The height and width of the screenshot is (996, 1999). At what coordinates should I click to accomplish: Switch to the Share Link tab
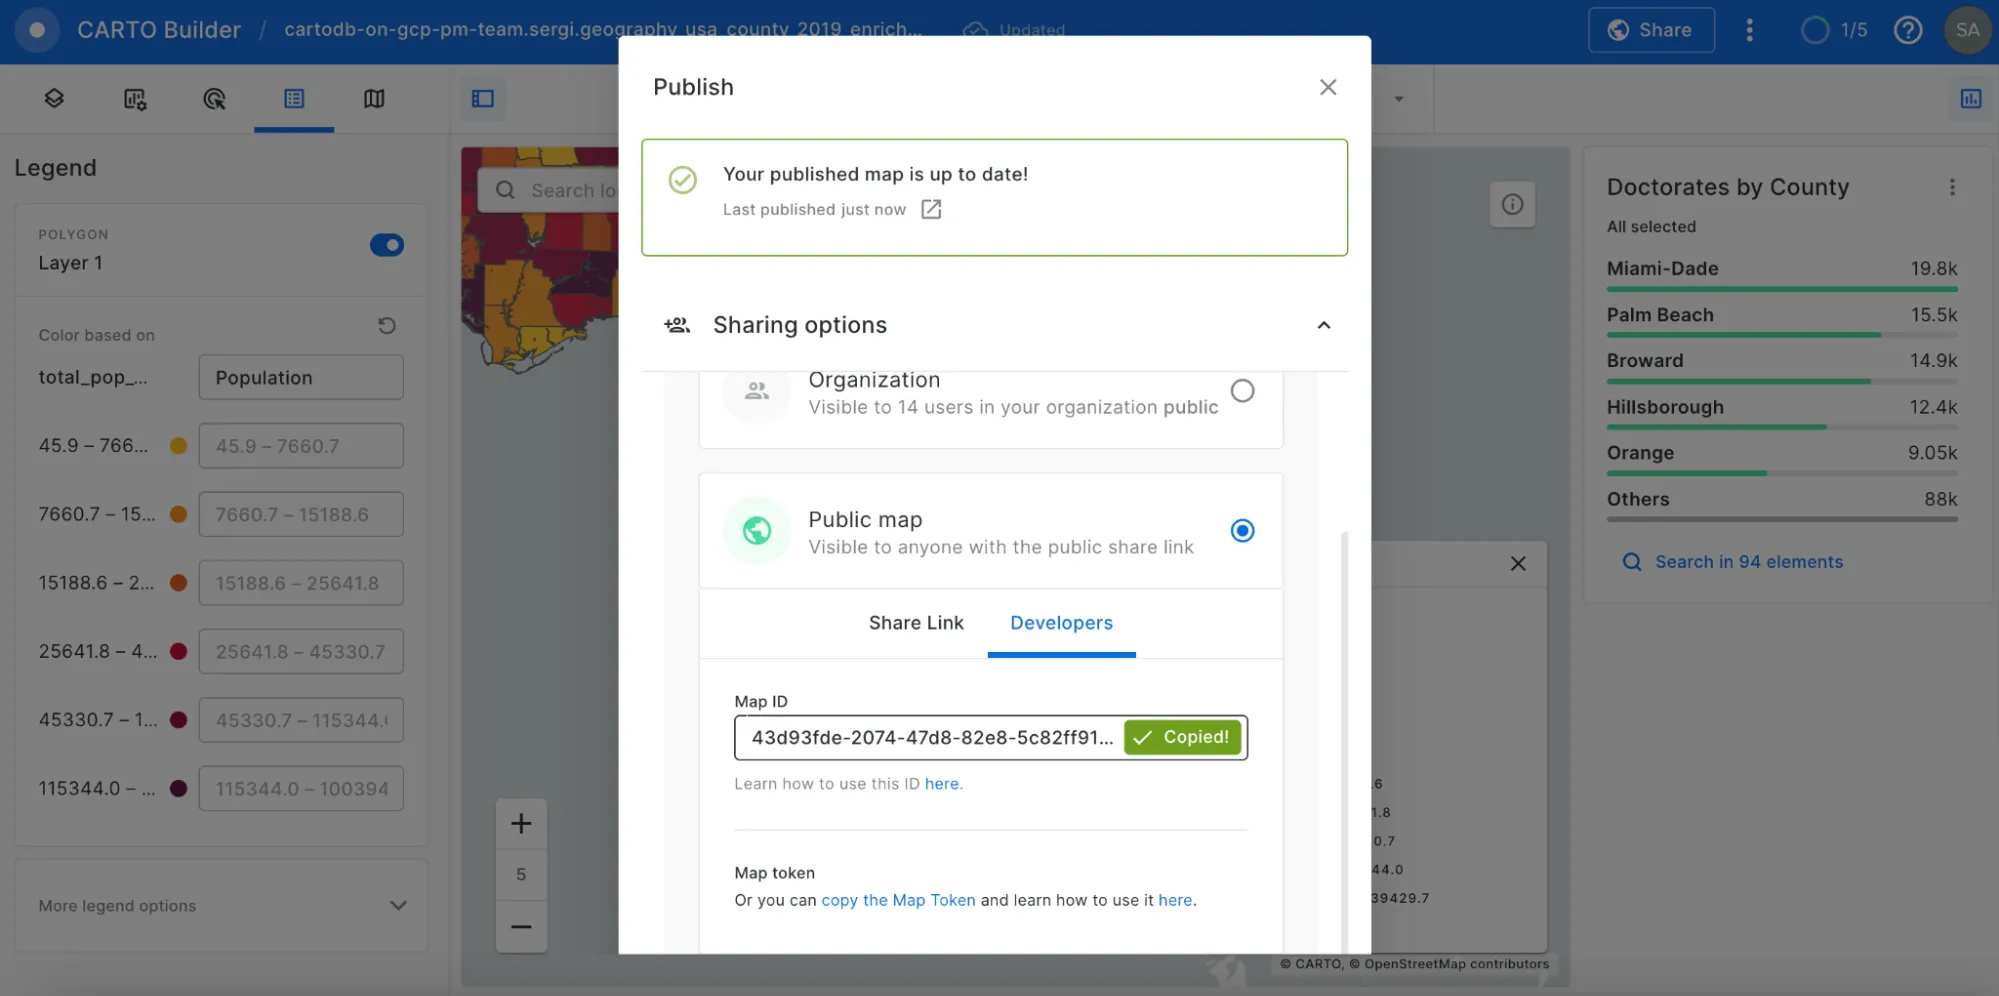(915, 622)
